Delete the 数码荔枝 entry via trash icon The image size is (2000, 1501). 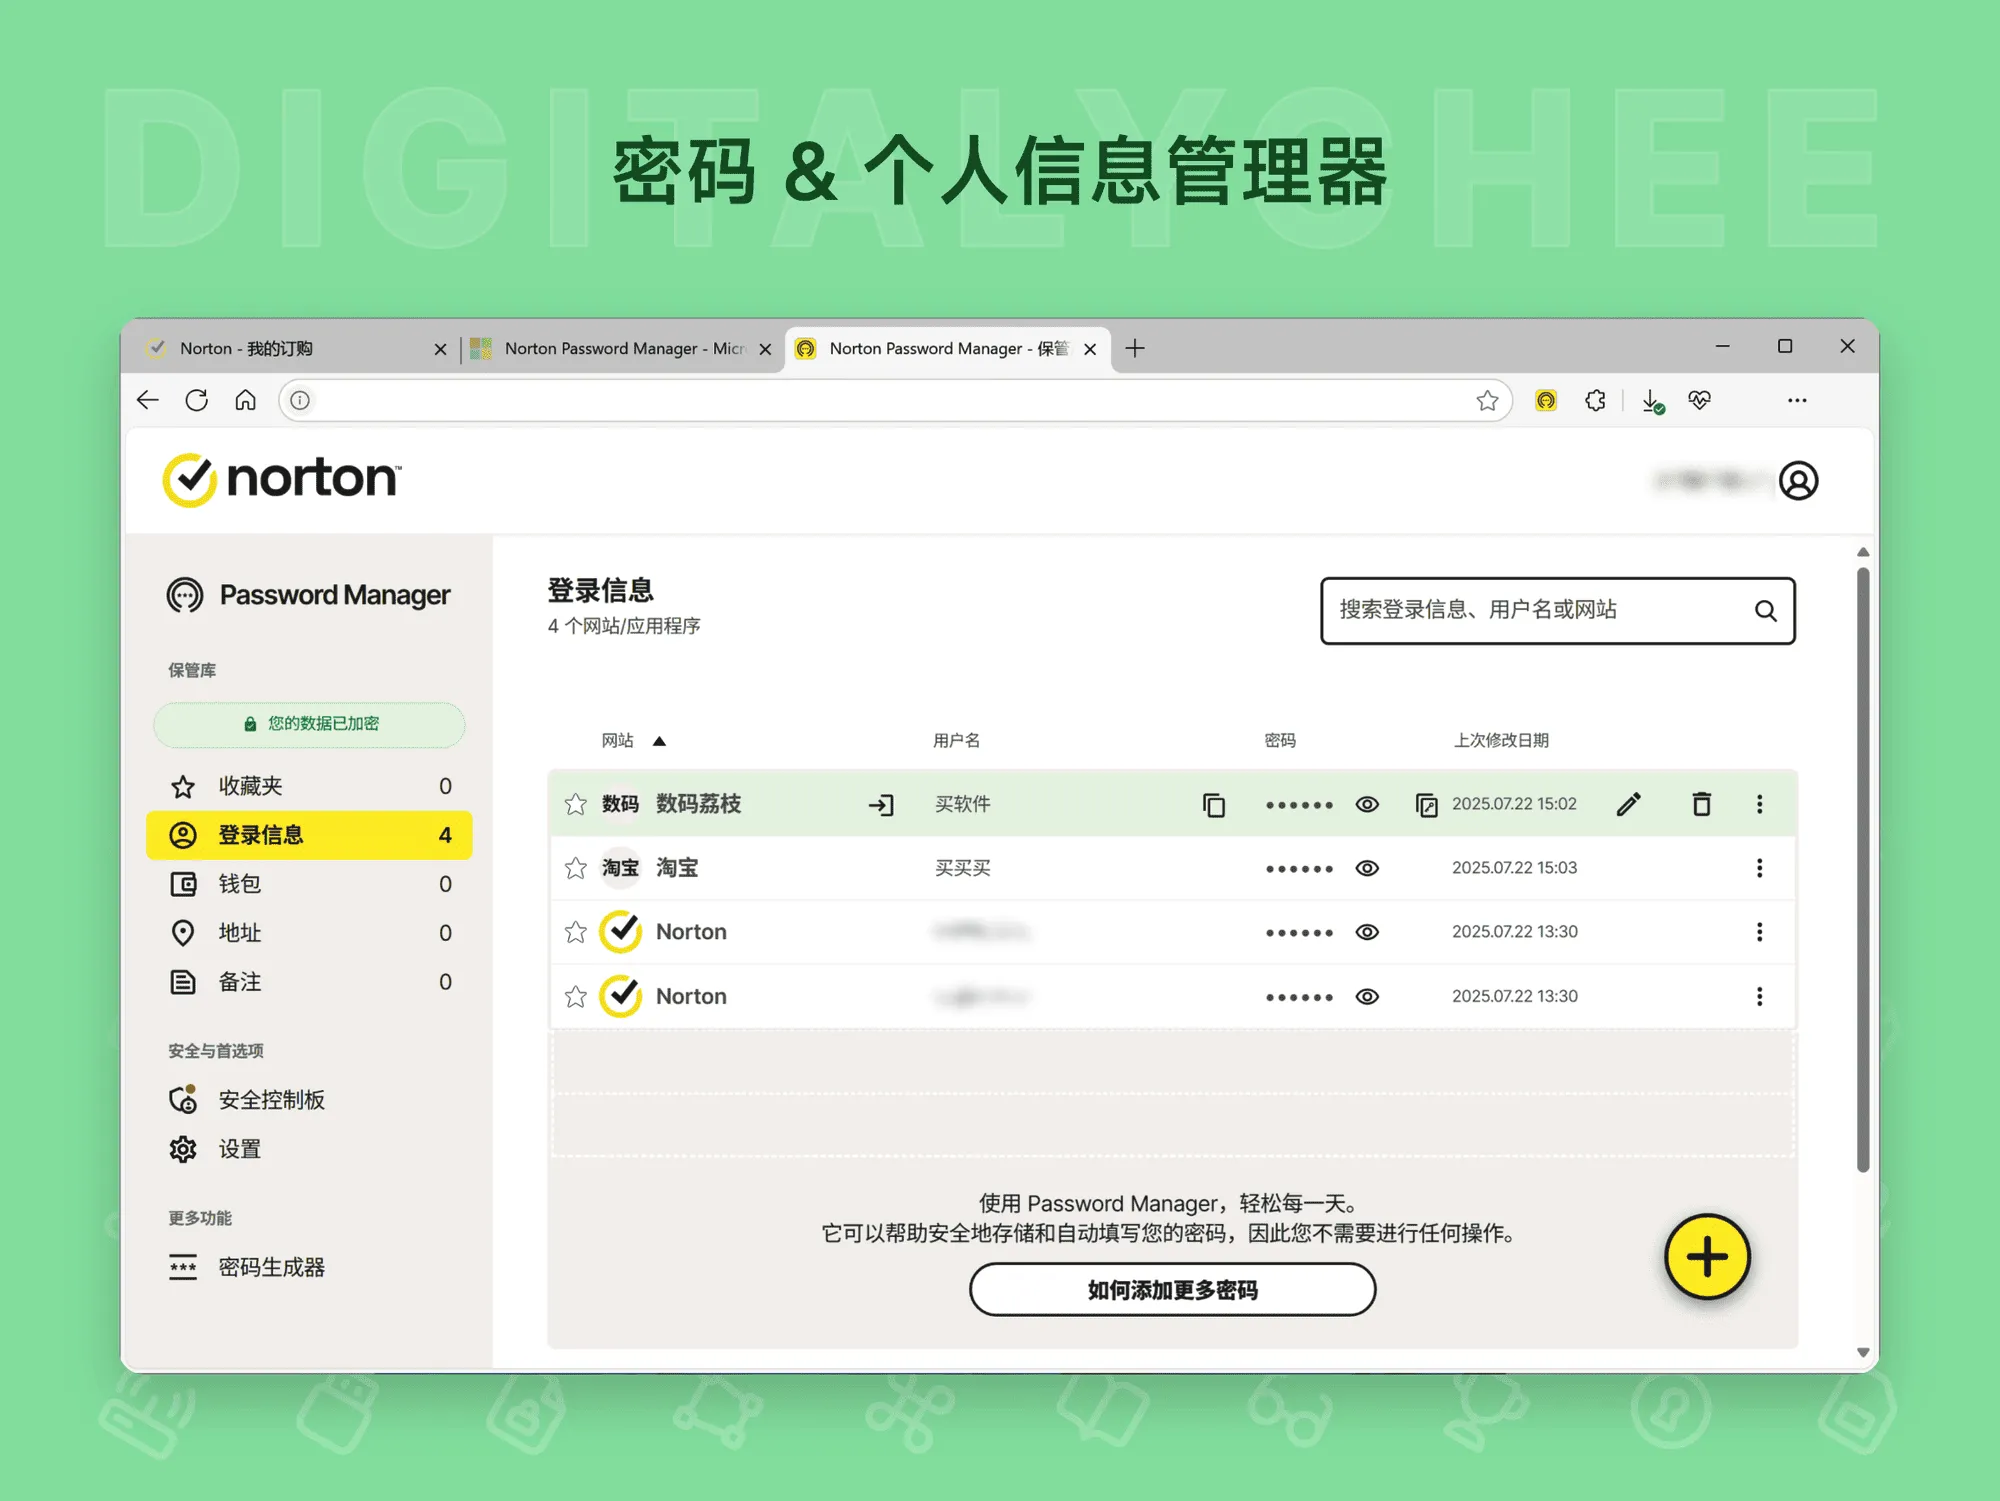[1701, 803]
